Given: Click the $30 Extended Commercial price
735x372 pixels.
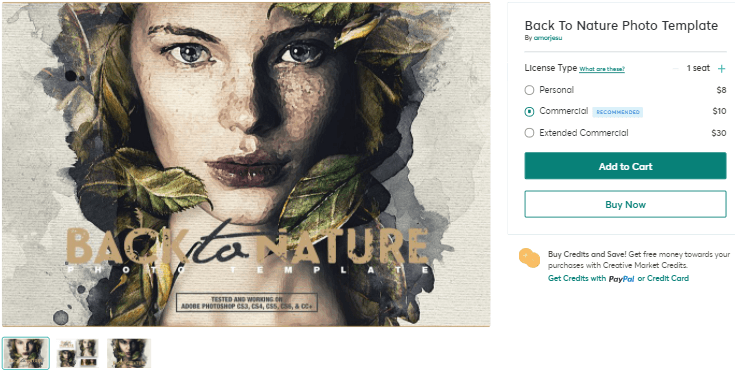Looking at the screenshot, I should pyautogui.click(x=719, y=133).
